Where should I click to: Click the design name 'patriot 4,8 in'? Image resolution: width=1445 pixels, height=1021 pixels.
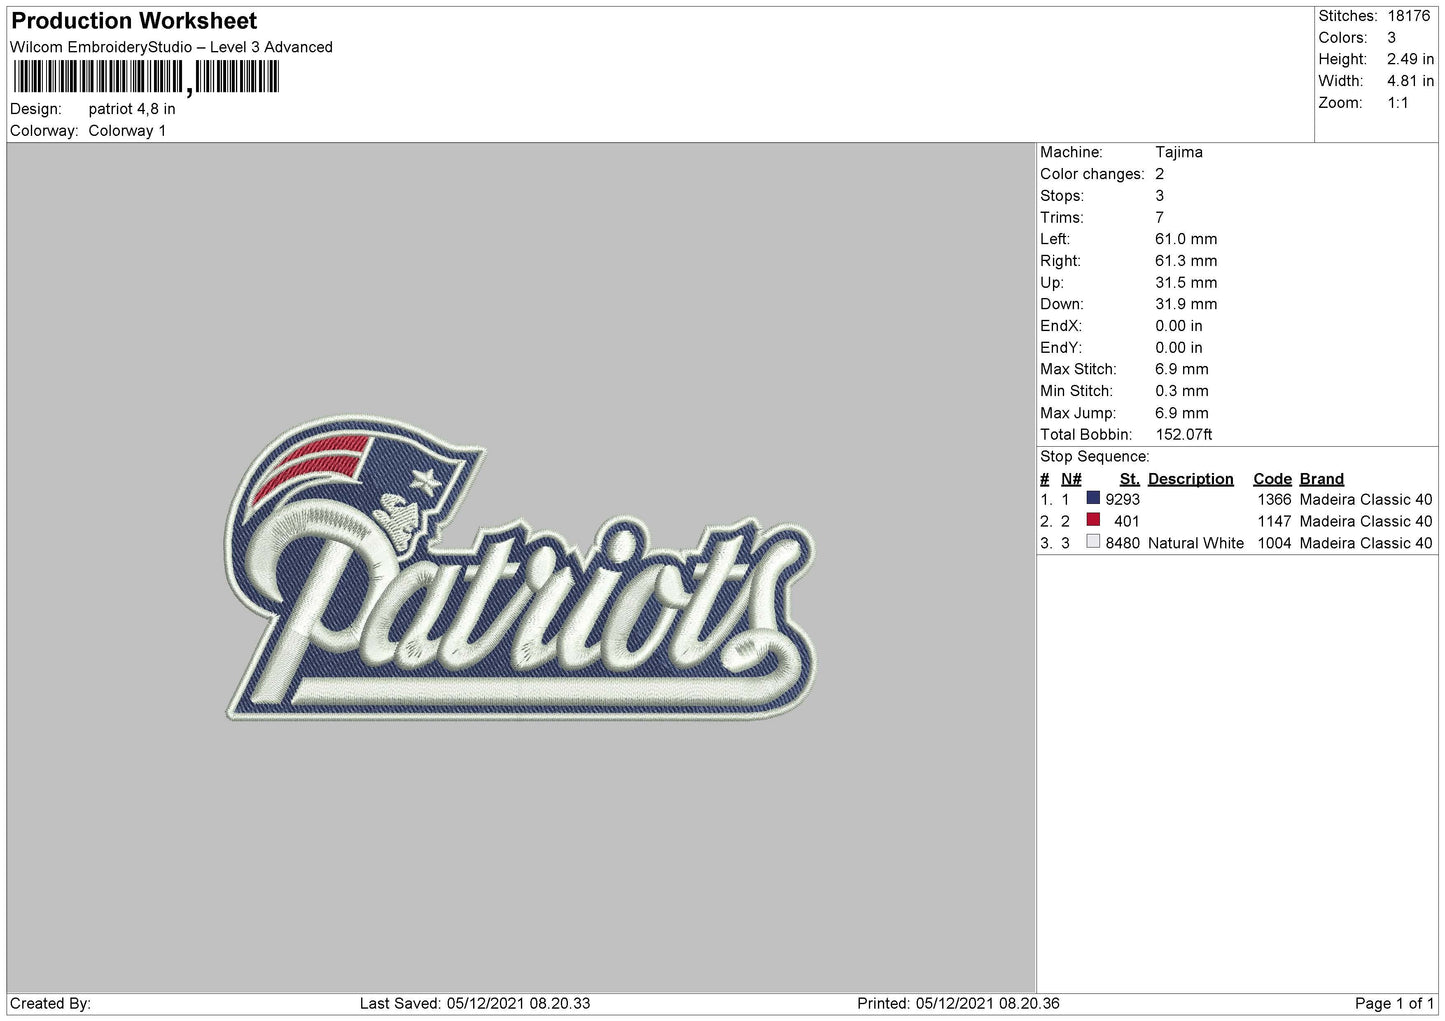[132, 109]
